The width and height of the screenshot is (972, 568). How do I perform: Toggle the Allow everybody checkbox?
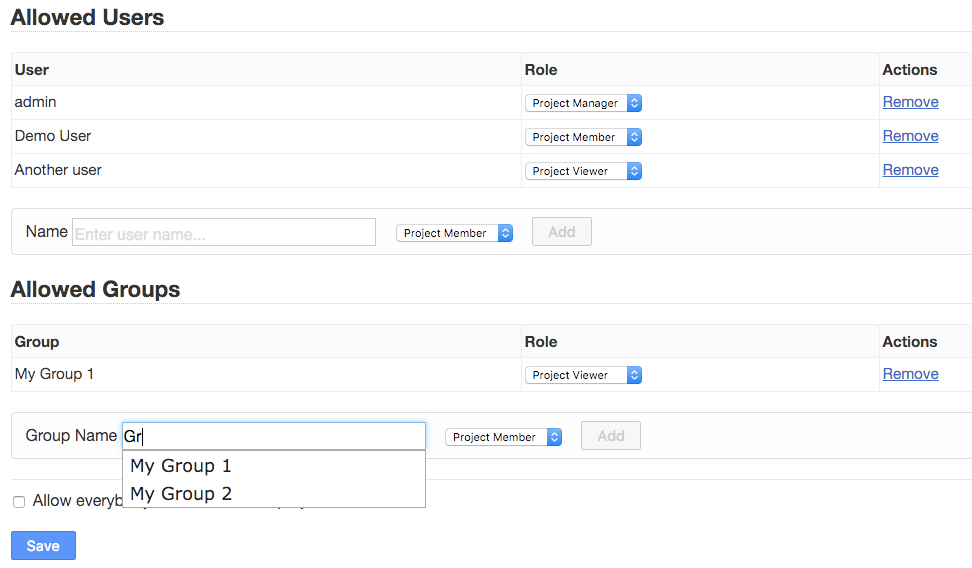(x=19, y=502)
